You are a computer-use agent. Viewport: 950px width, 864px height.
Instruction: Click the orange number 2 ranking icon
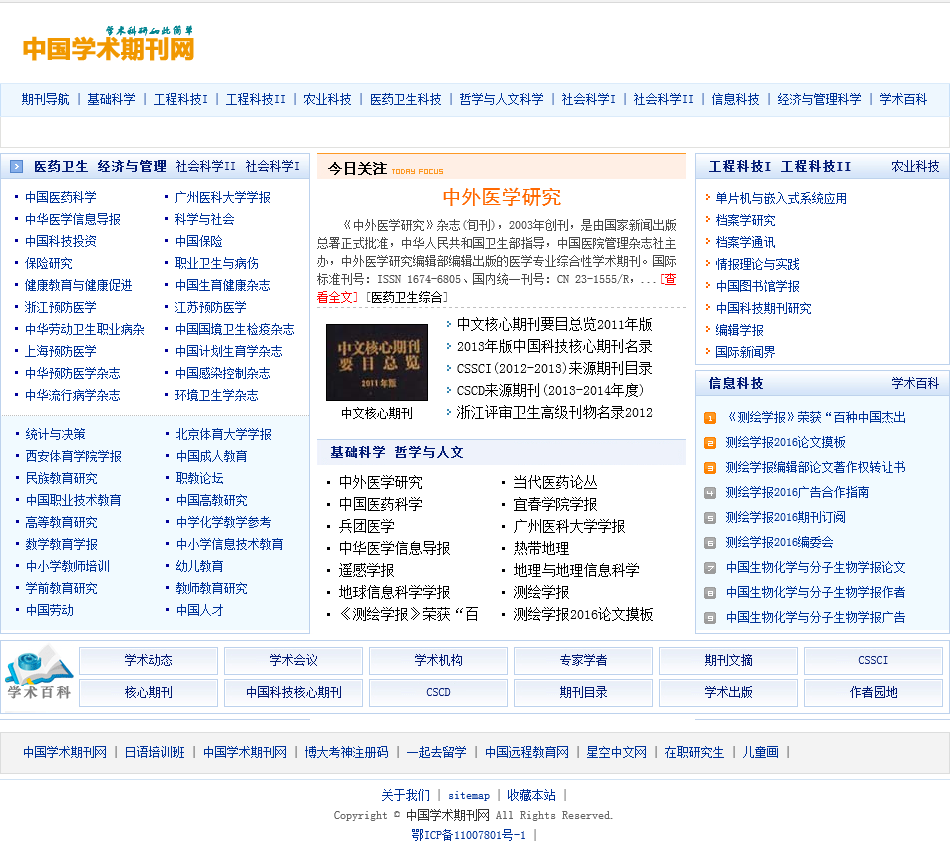click(710, 443)
